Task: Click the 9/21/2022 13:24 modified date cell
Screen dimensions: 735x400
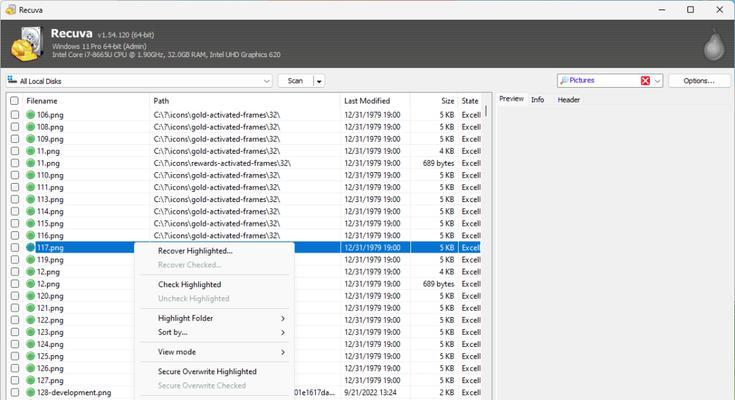Action: coord(370,392)
